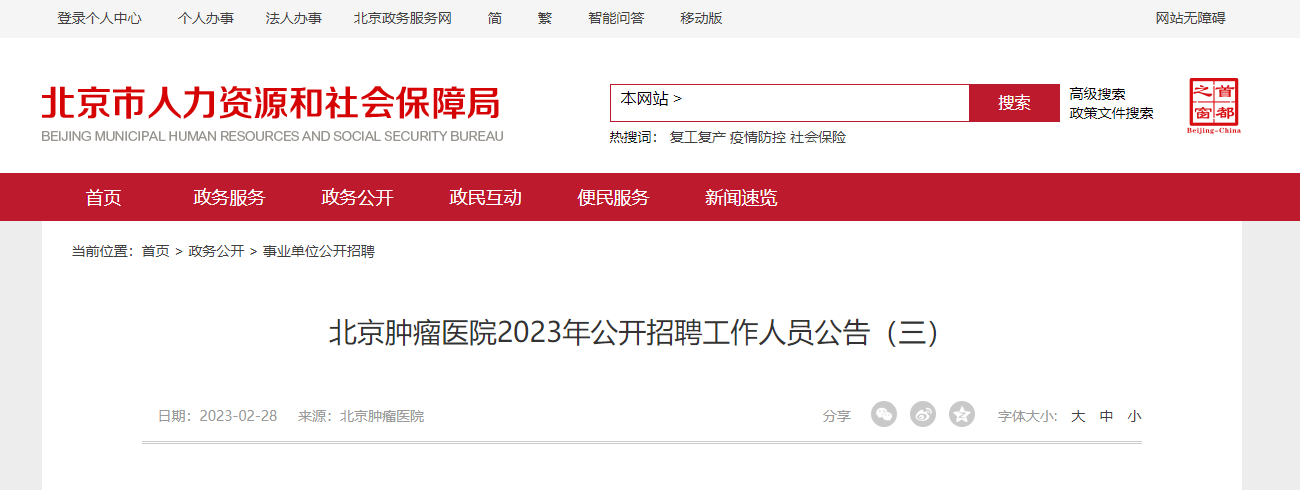Image resolution: width=1300 pixels, height=490 pixels.
Task: Open 政策文件搜索 link
Action: [1111, 113]
